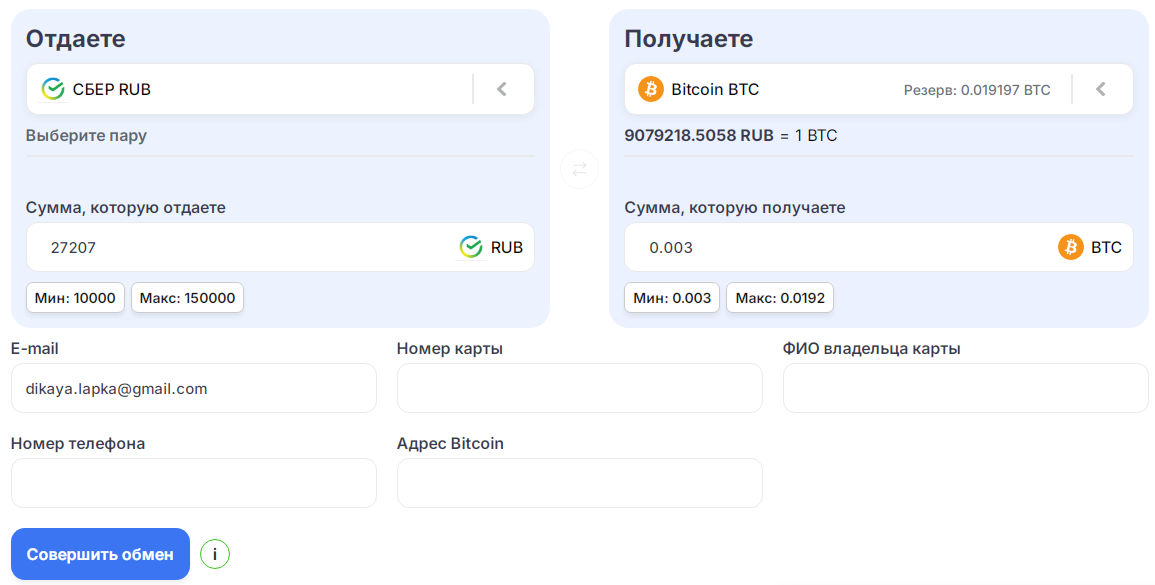Click the Bitcoin icon beside BTC amount
Image resolution: width=1155 pixels, height=585 pixels.
coord(1071,247)
